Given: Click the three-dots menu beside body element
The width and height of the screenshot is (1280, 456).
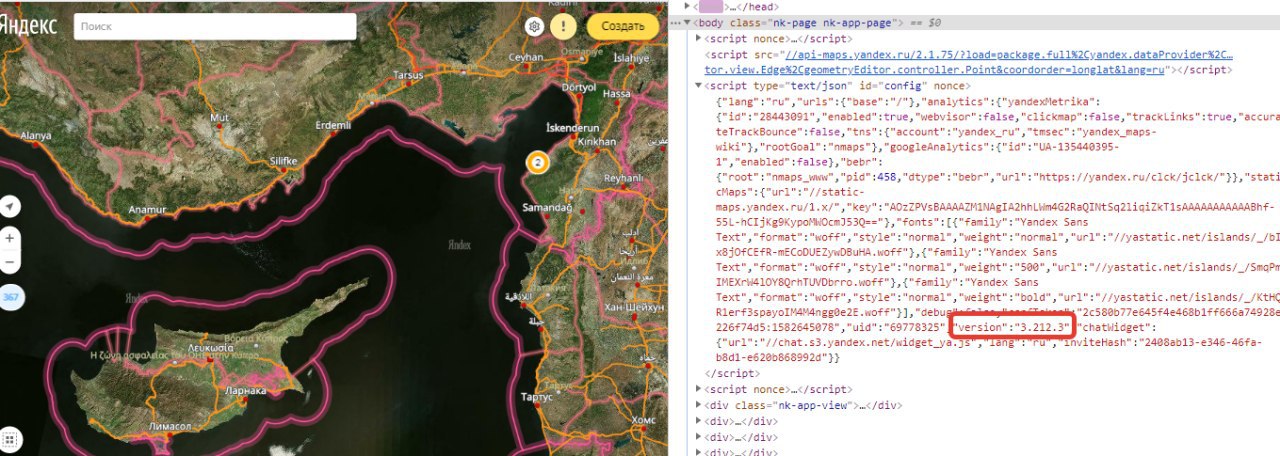Looking at the screenshot, I should coord(674,22).
